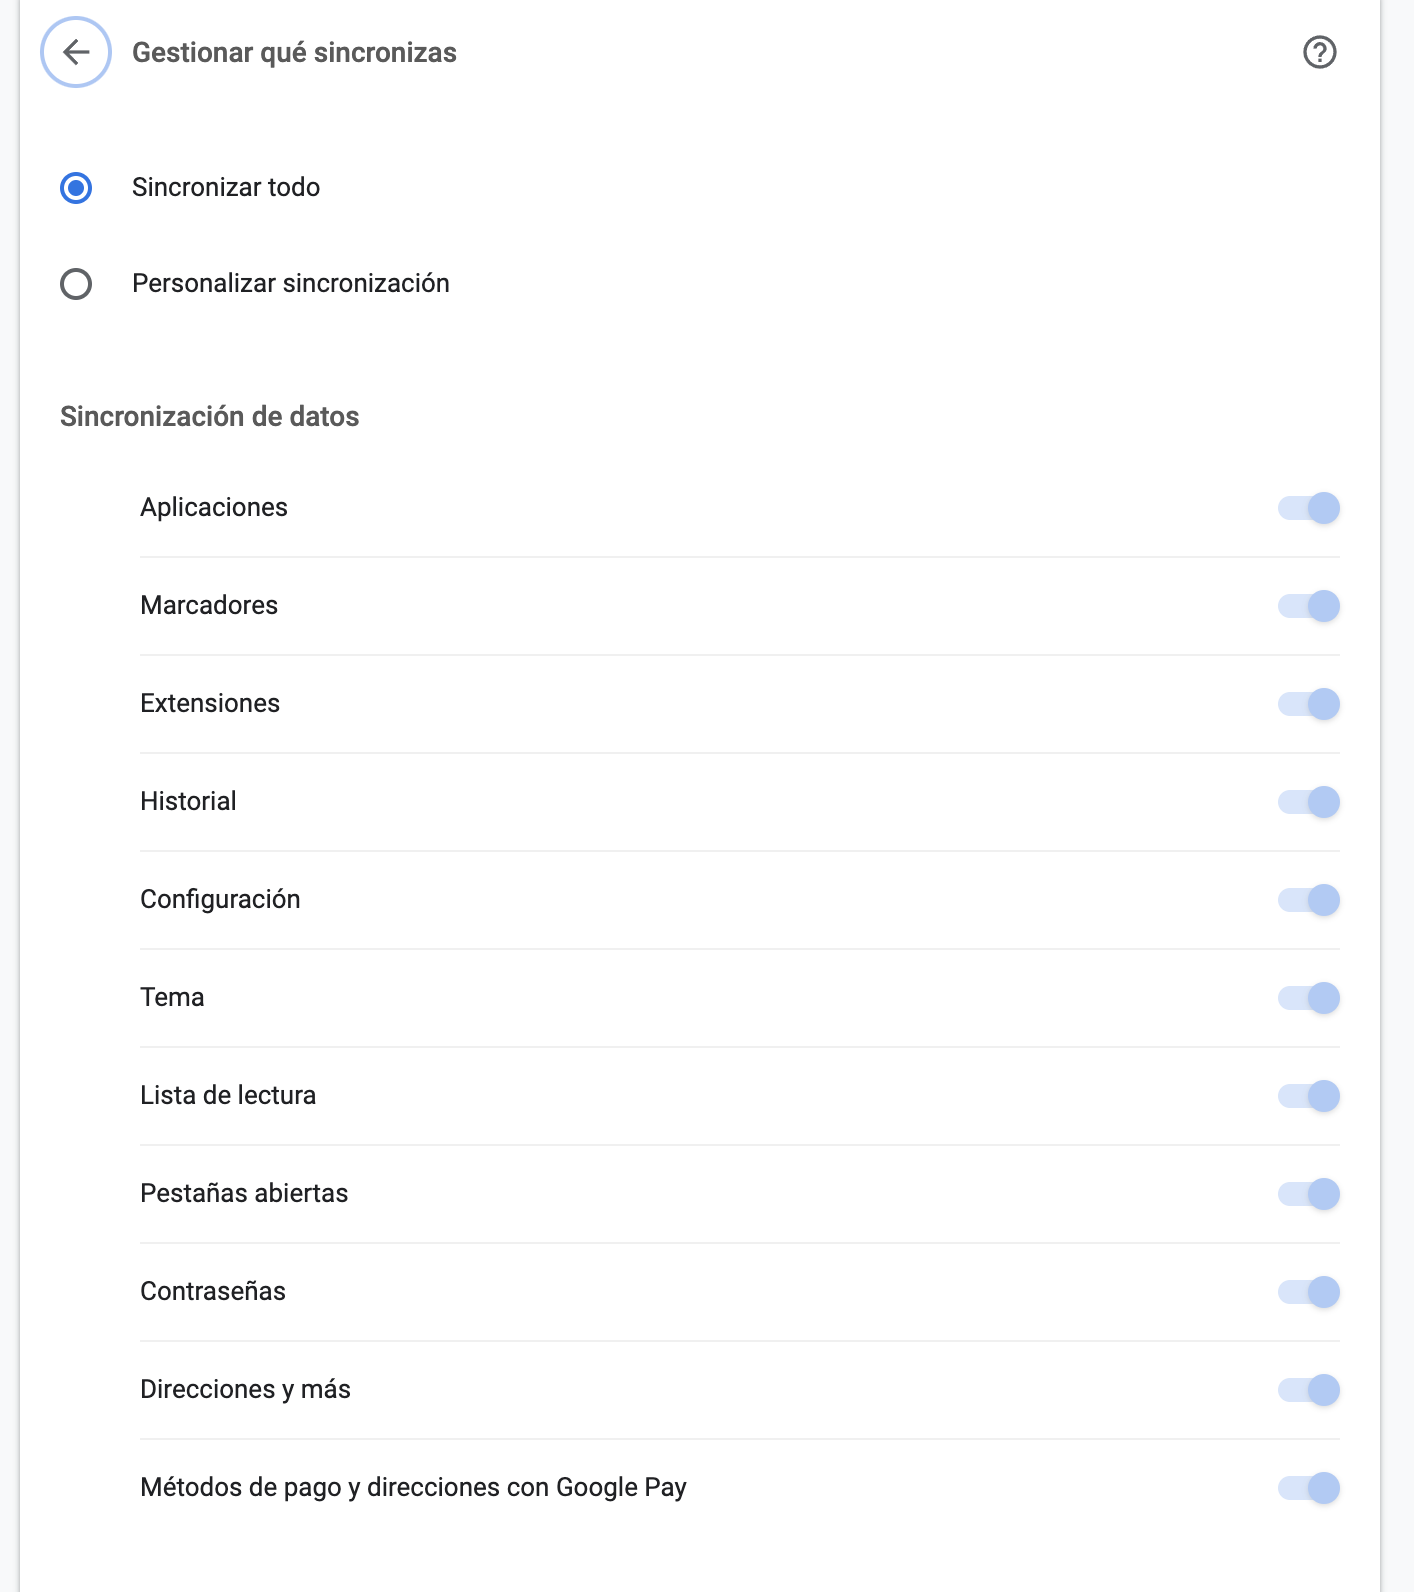Toggle the Aplicaciones sync switch
Screen dimensions: 1414x1592
click(1309, 508)
